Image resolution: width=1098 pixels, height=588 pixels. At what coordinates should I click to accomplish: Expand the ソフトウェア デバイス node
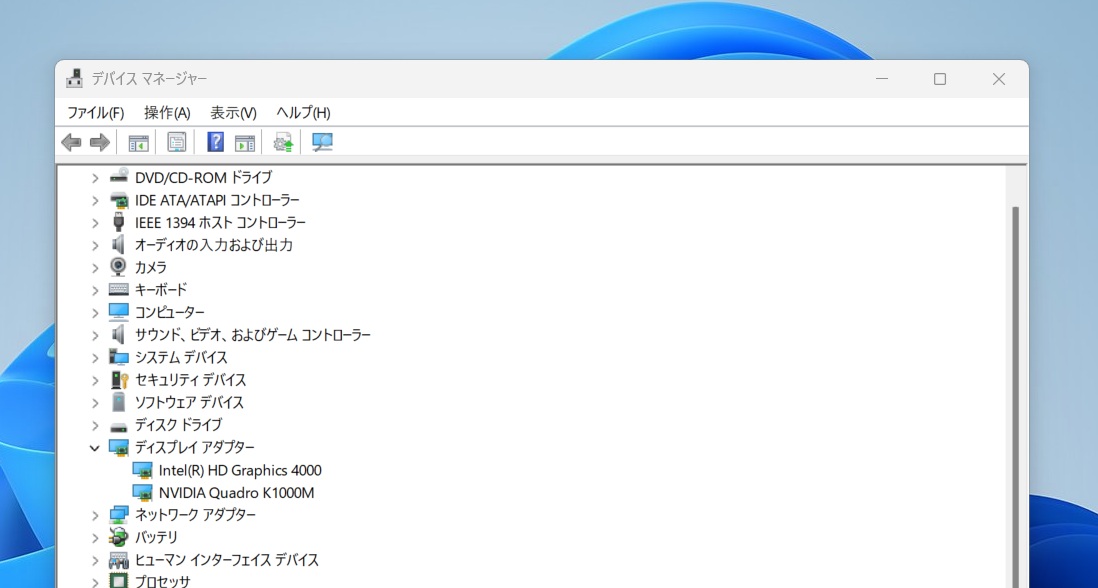pos(95,402)
